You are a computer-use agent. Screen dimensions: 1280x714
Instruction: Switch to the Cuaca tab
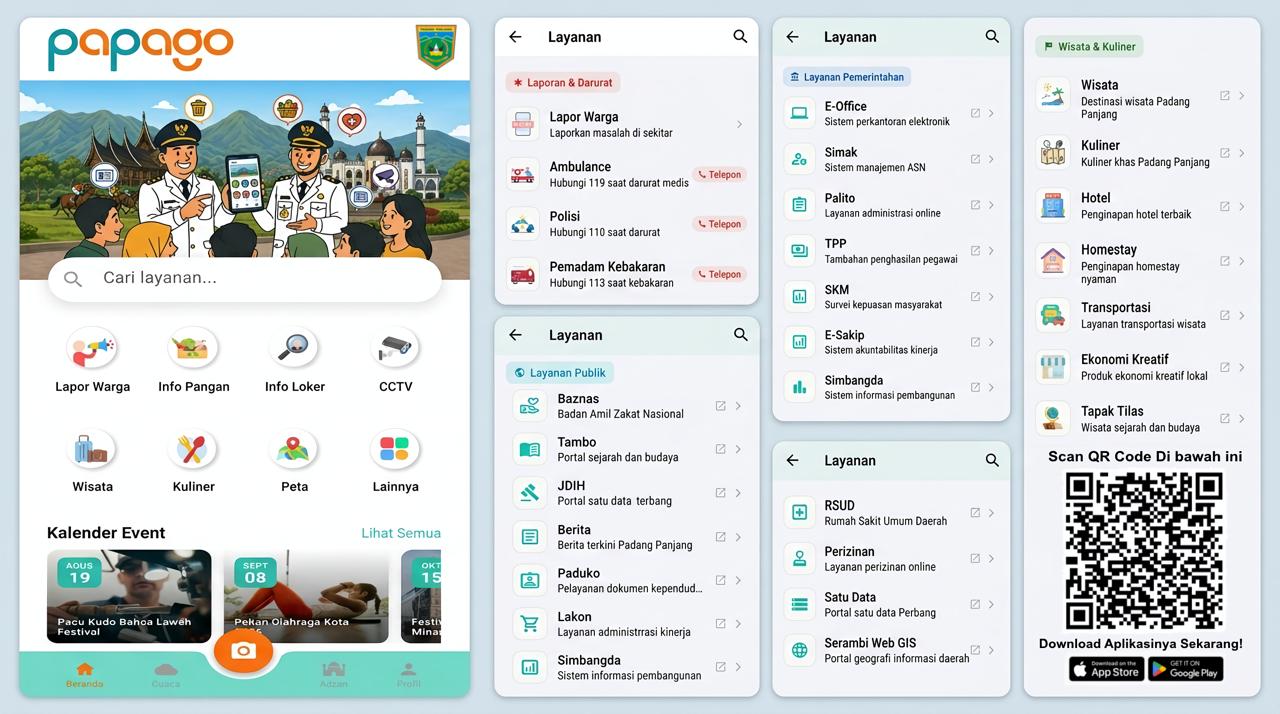pos(166,675)
